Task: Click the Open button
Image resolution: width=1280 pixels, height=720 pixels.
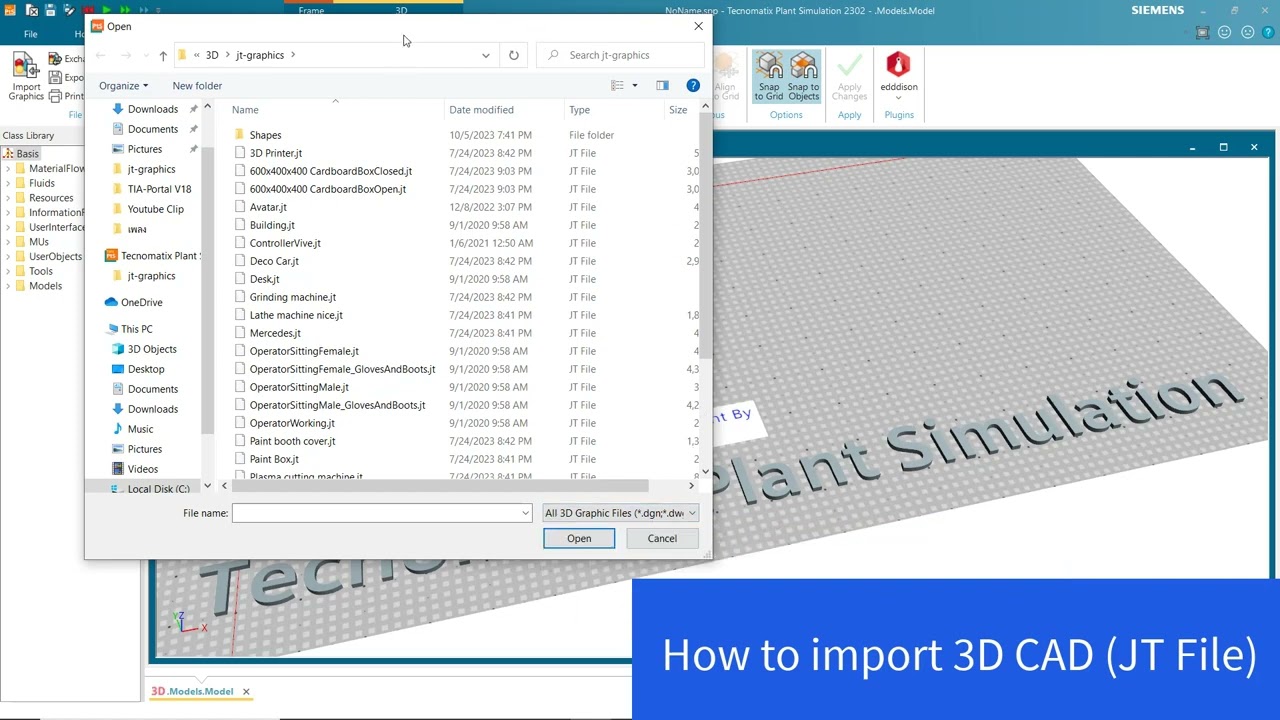Action: tap(579, 539)
